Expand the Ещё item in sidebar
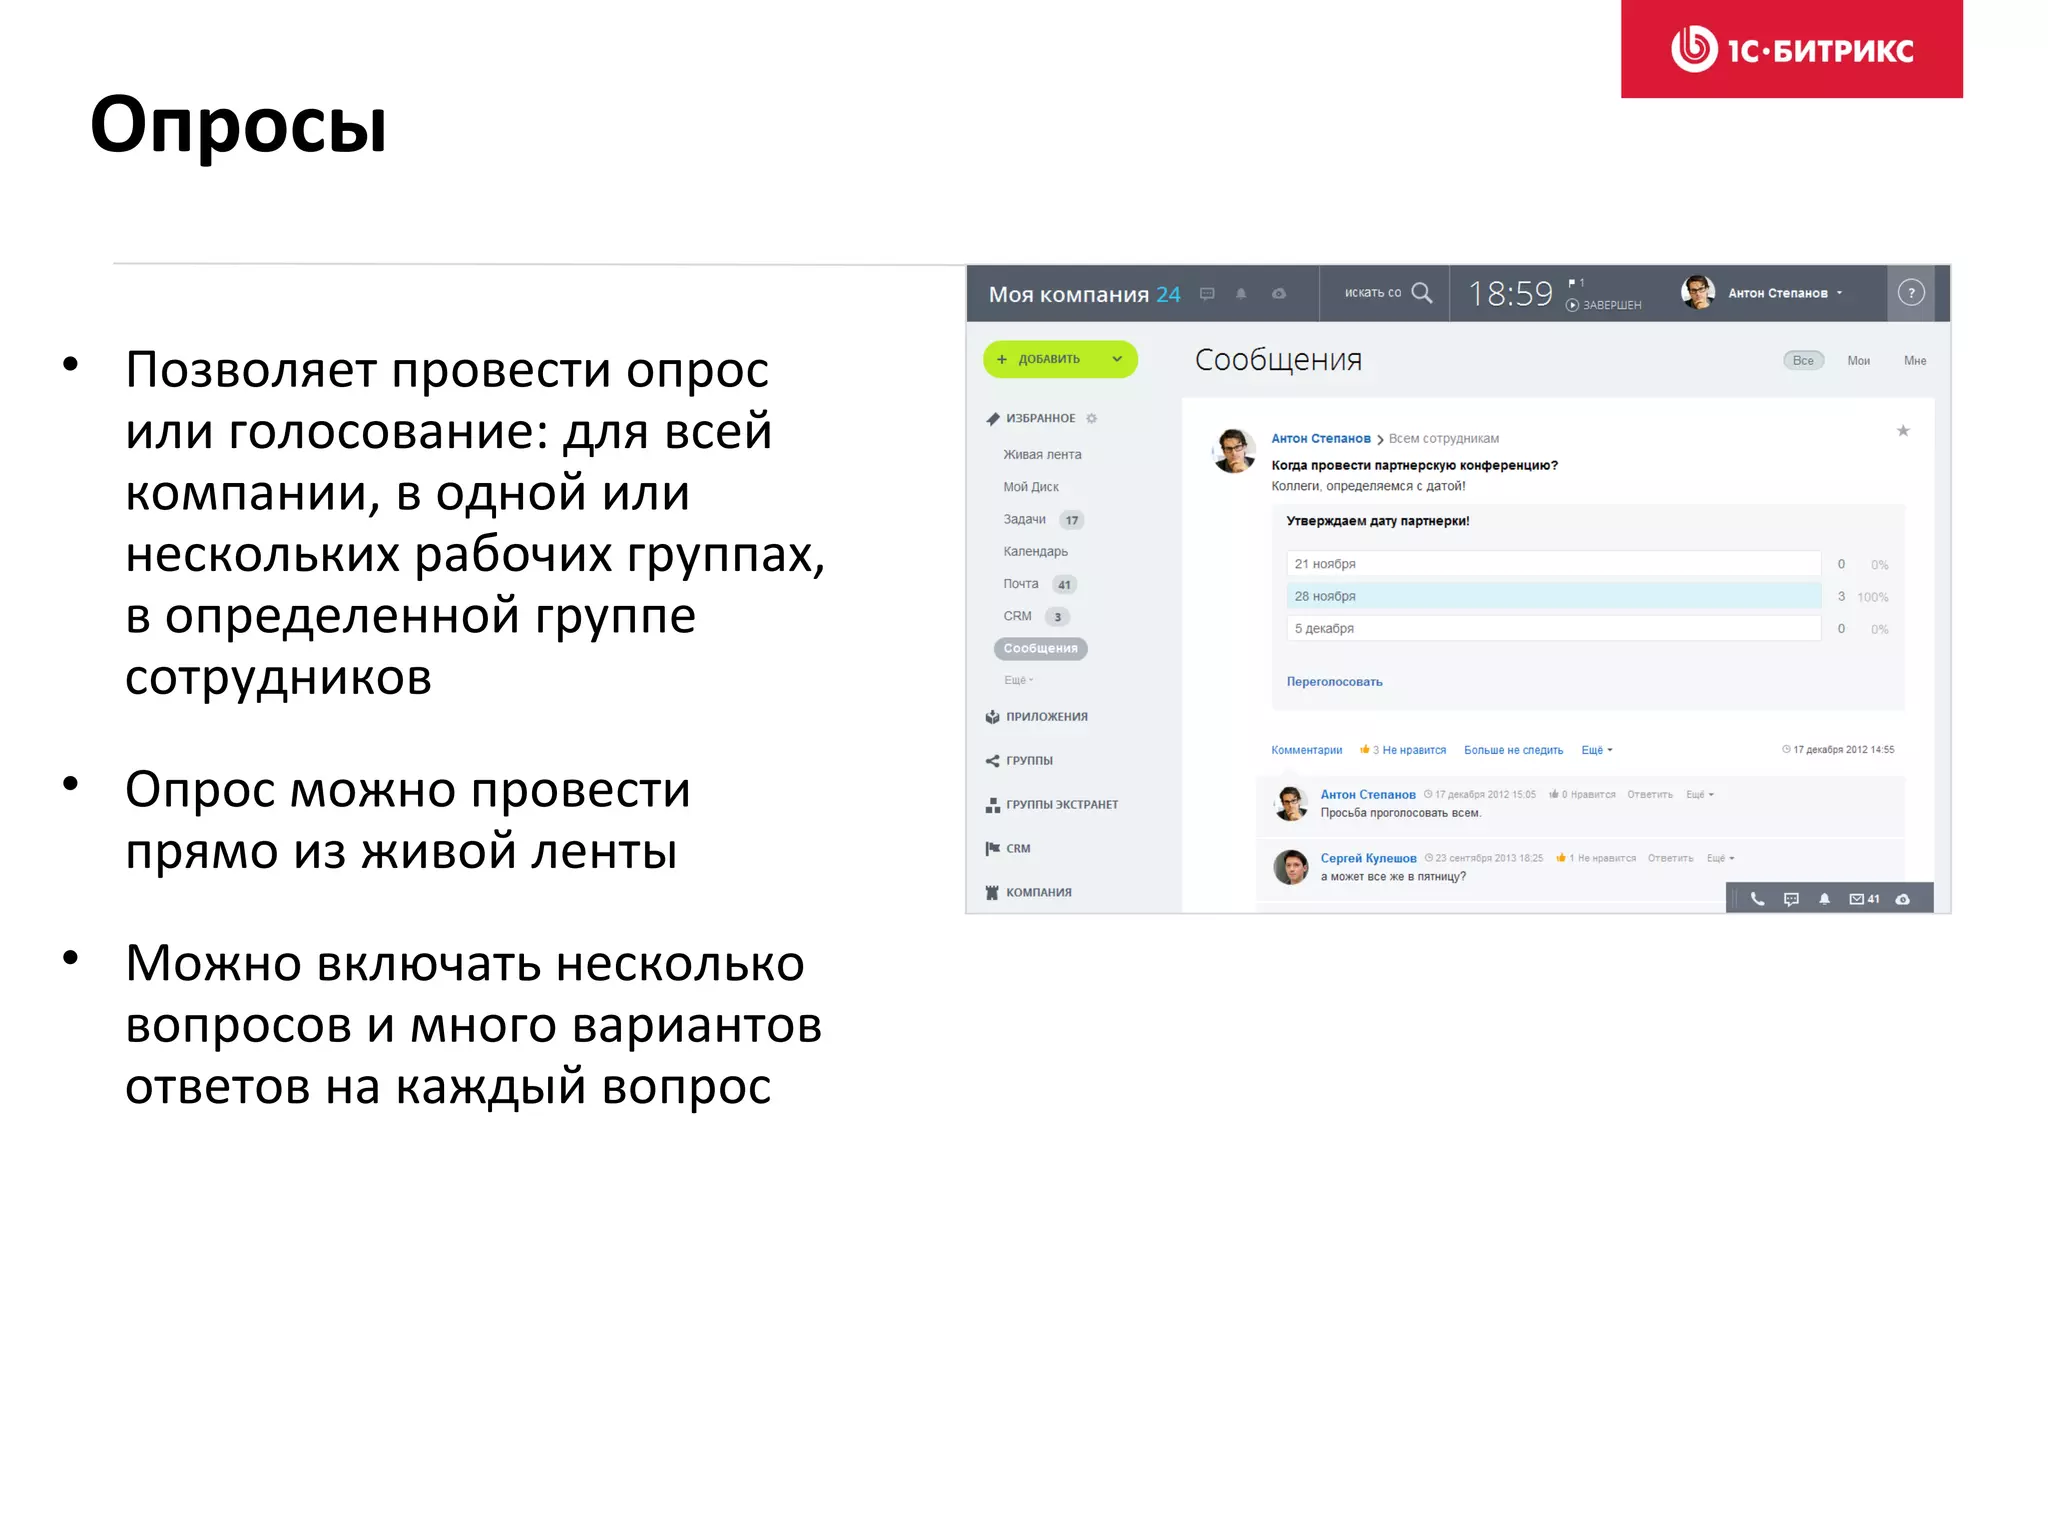Image resolution: width=2048 pixels, height=1536 pixels. pyautogui.click(x=1018, y=680)
